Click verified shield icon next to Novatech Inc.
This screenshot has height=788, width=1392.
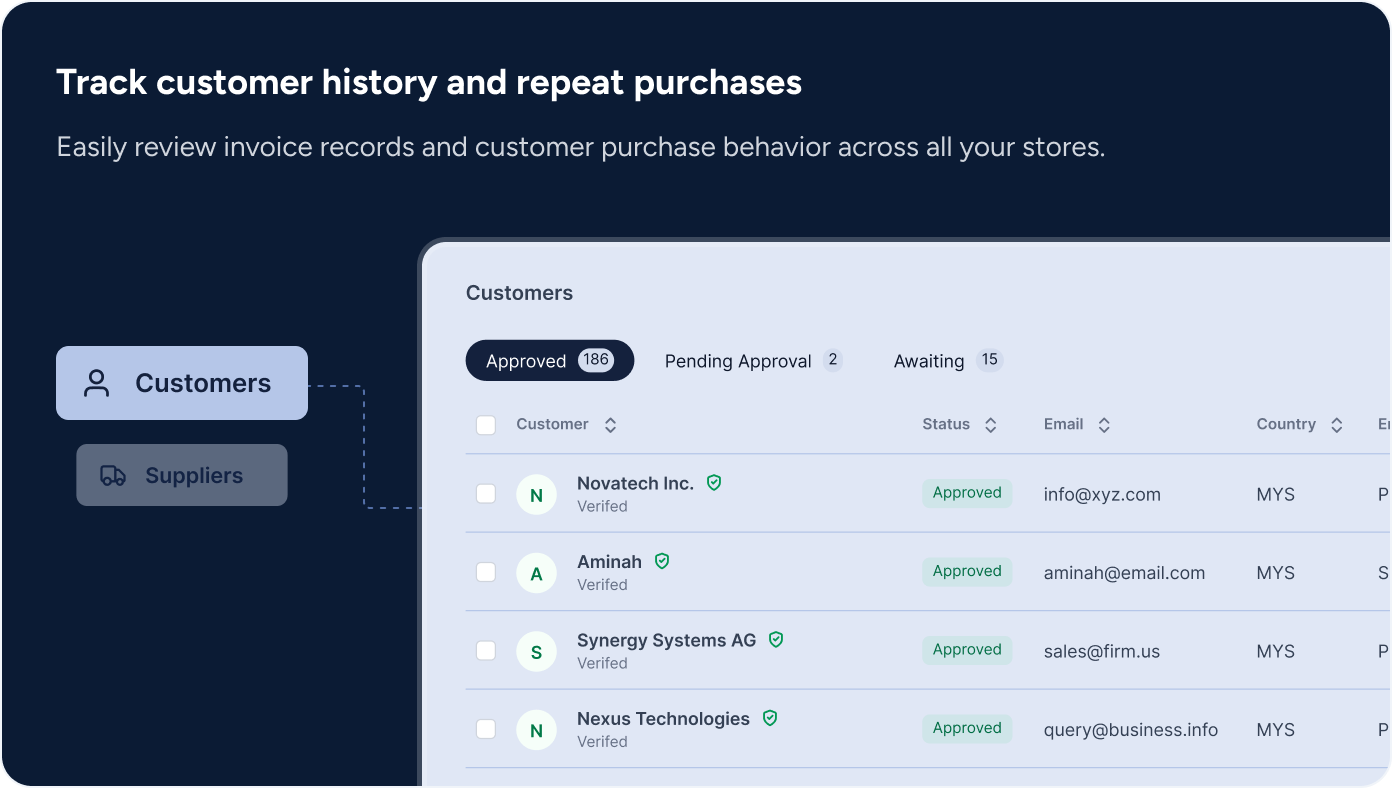(x=714, y=483)
